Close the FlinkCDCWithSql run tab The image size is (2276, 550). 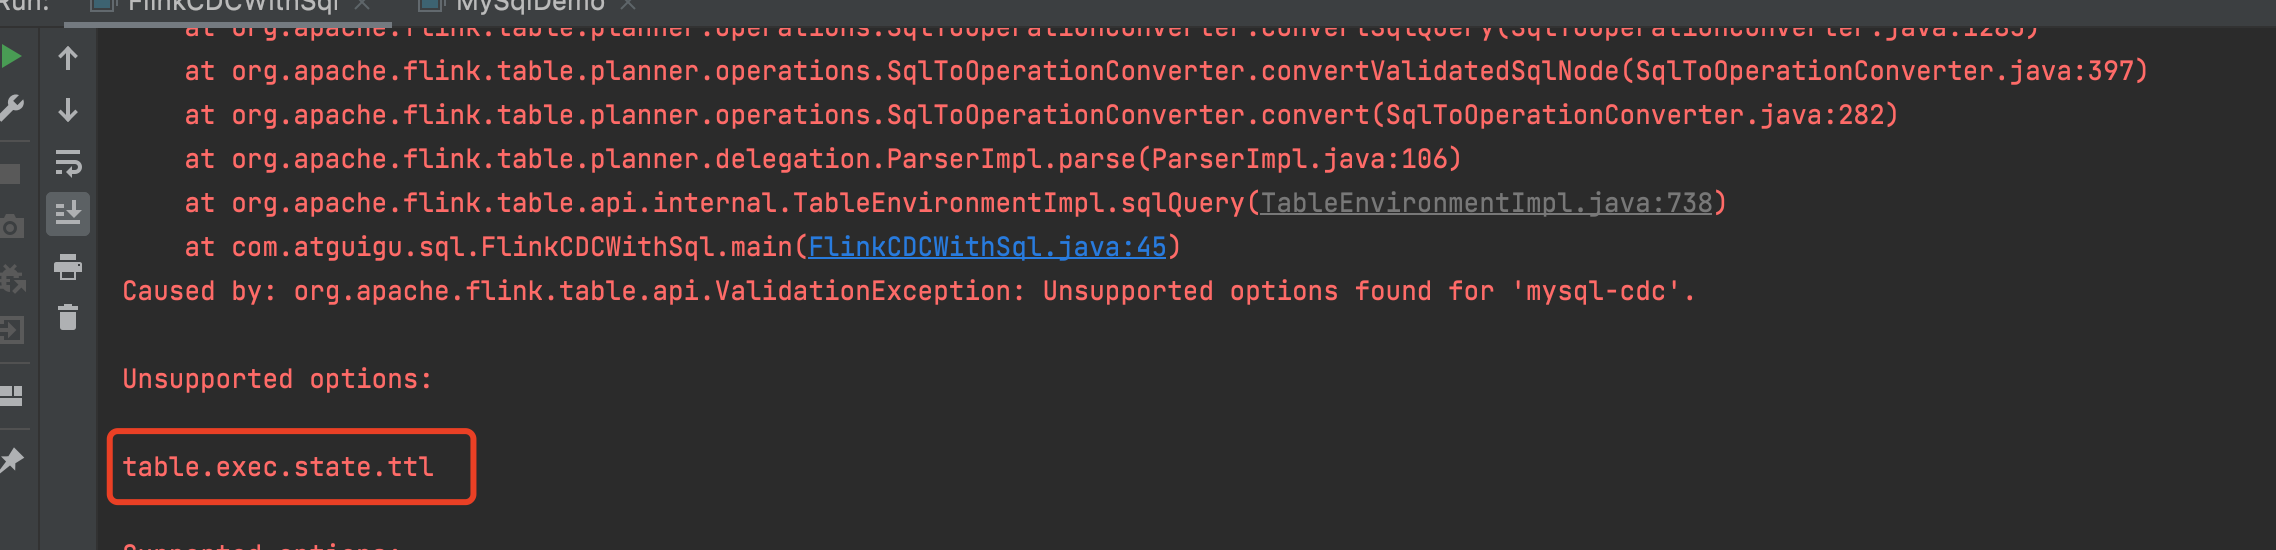(x=363, y=5)
